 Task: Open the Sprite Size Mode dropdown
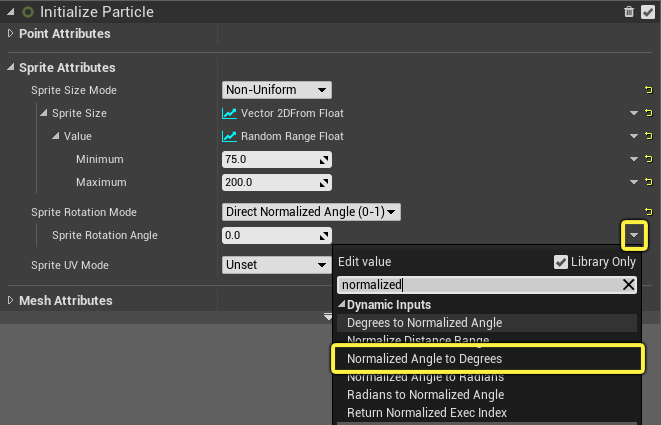tap(277, 90)
